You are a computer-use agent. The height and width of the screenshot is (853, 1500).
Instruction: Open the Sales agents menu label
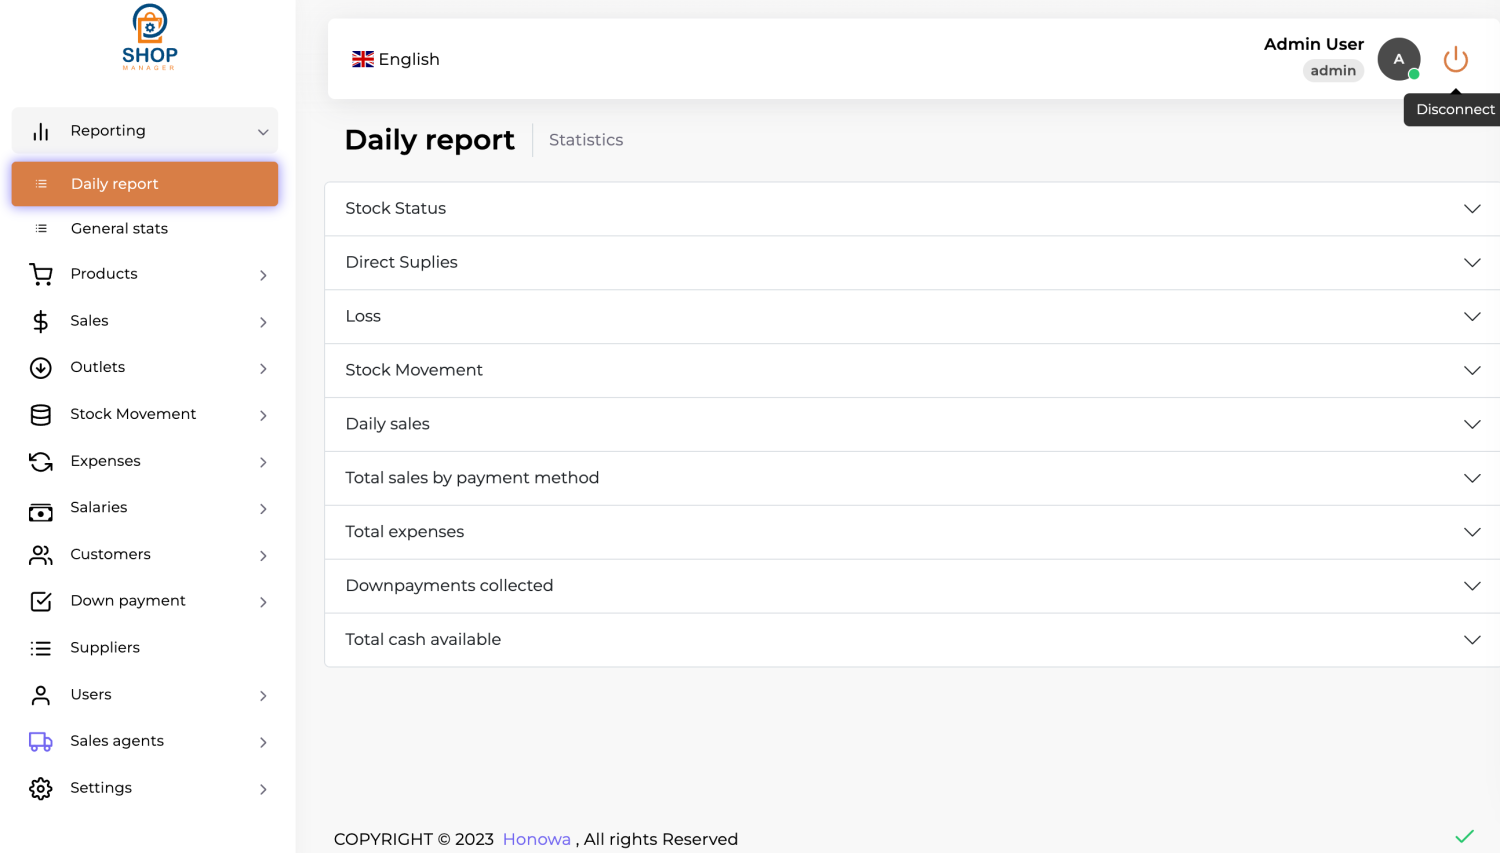coord(117,741)
